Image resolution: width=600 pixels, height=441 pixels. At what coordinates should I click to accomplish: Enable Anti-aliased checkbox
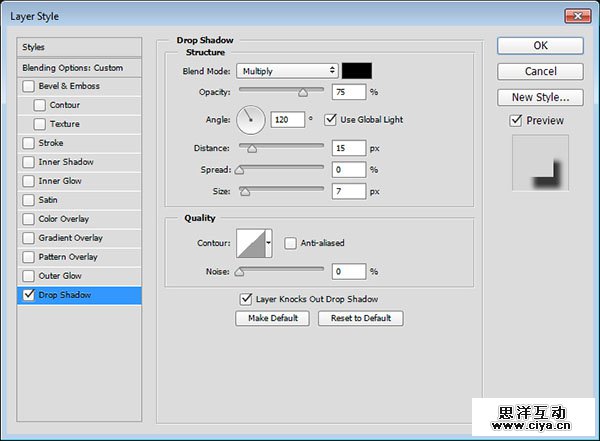(290, 243)
